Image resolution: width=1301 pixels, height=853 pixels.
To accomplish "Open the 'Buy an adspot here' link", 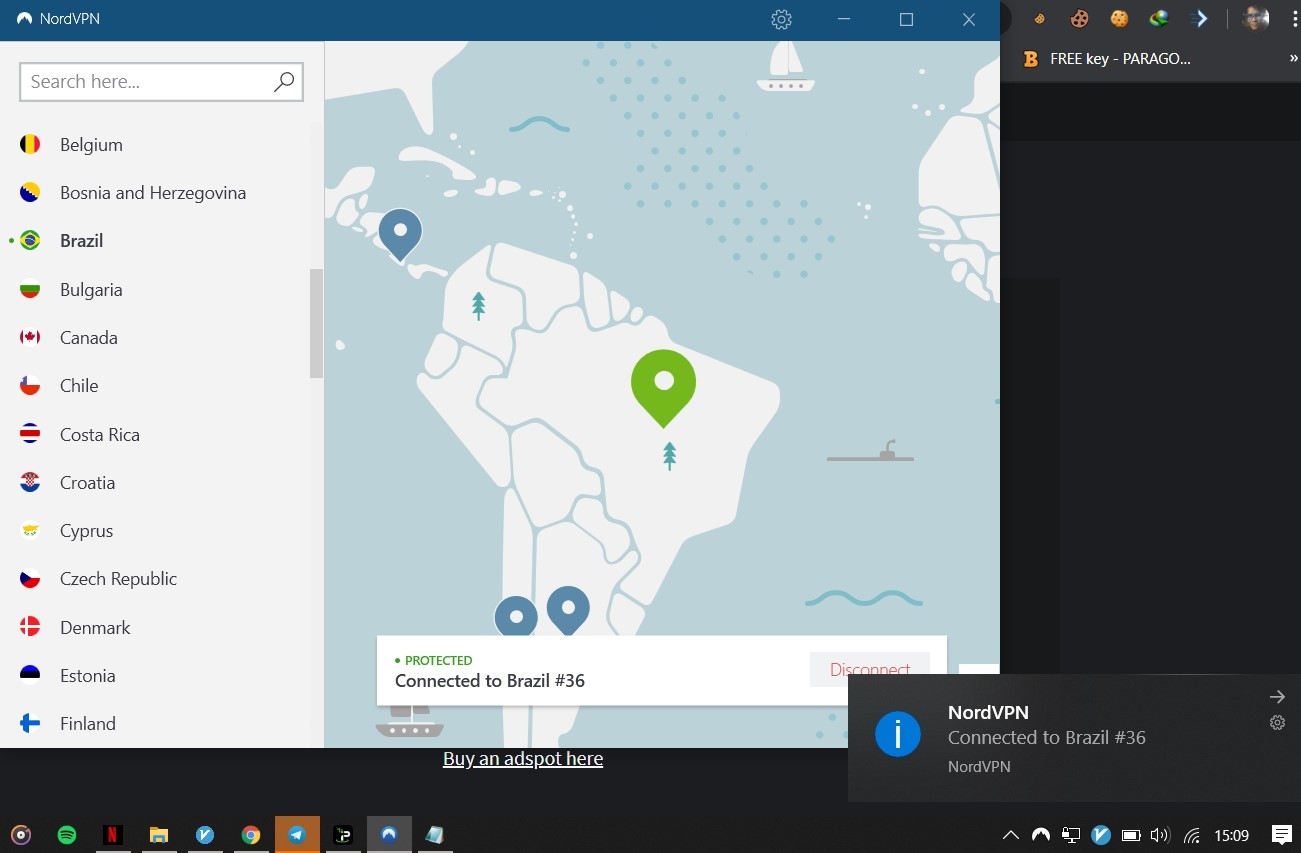I will click(x=523, y=759).
